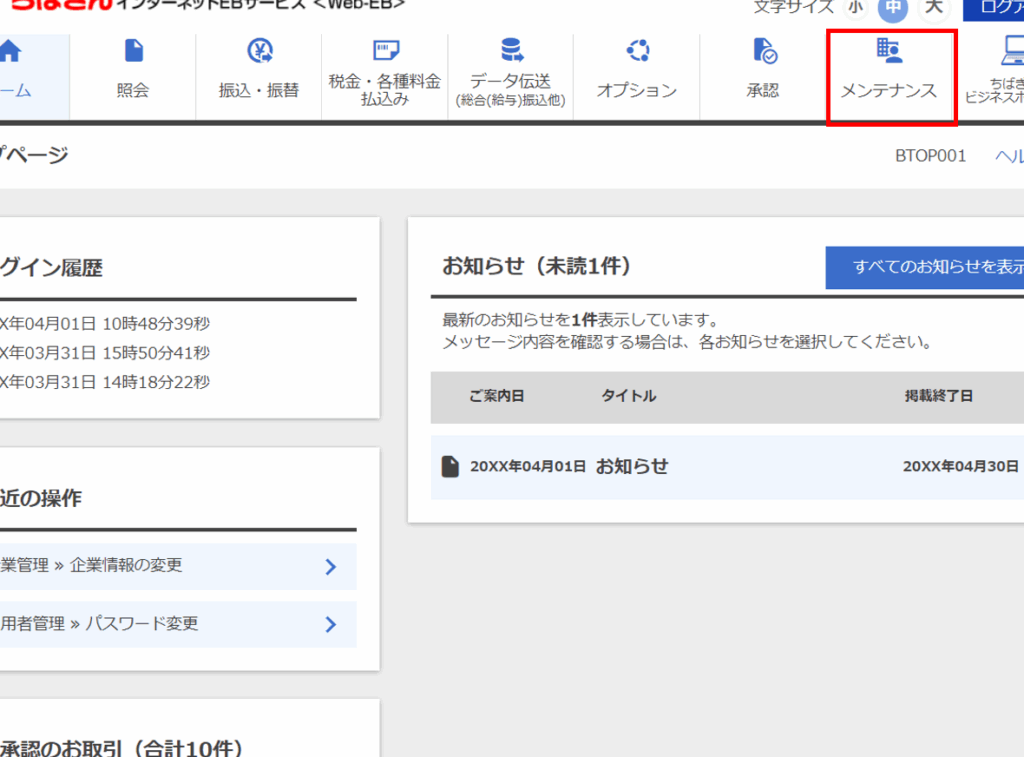This screenshot has width=1024, height=757.
Task: Open the お知らせ title link
Action: (x=632, y=466)
